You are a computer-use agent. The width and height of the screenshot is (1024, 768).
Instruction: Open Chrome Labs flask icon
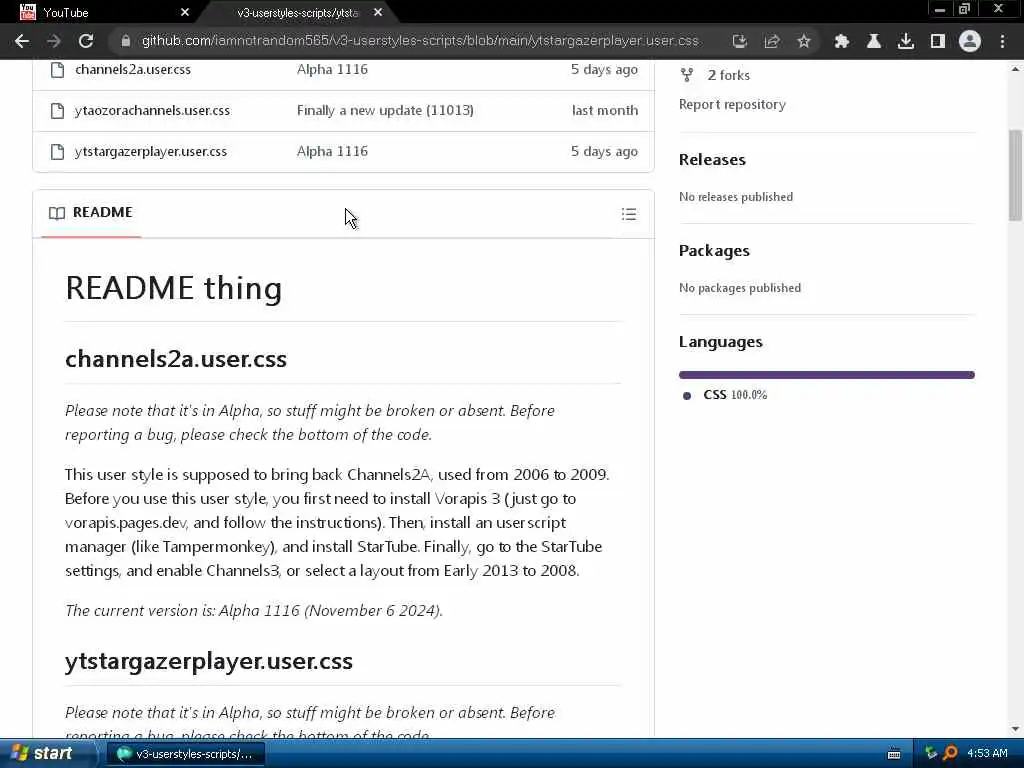874,41
